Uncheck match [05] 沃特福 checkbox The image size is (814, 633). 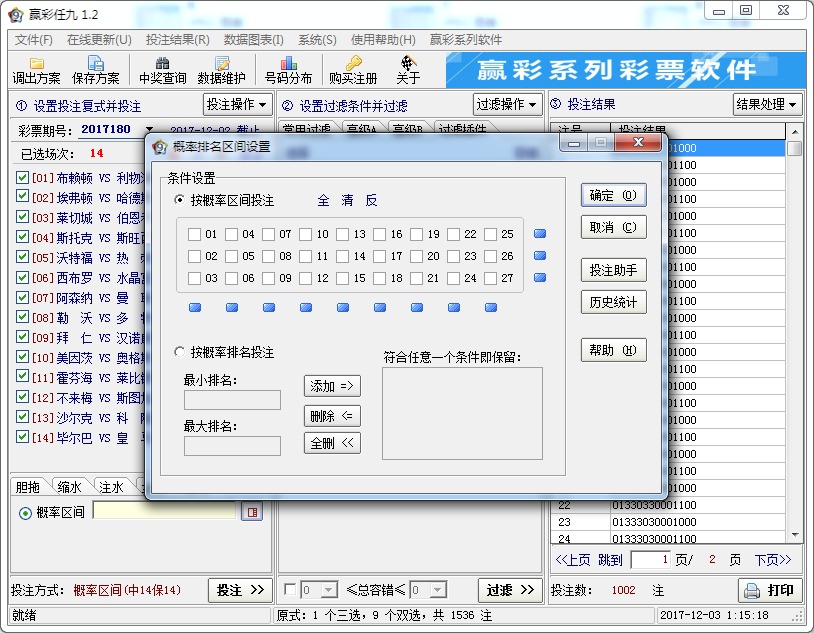point(22,254)
